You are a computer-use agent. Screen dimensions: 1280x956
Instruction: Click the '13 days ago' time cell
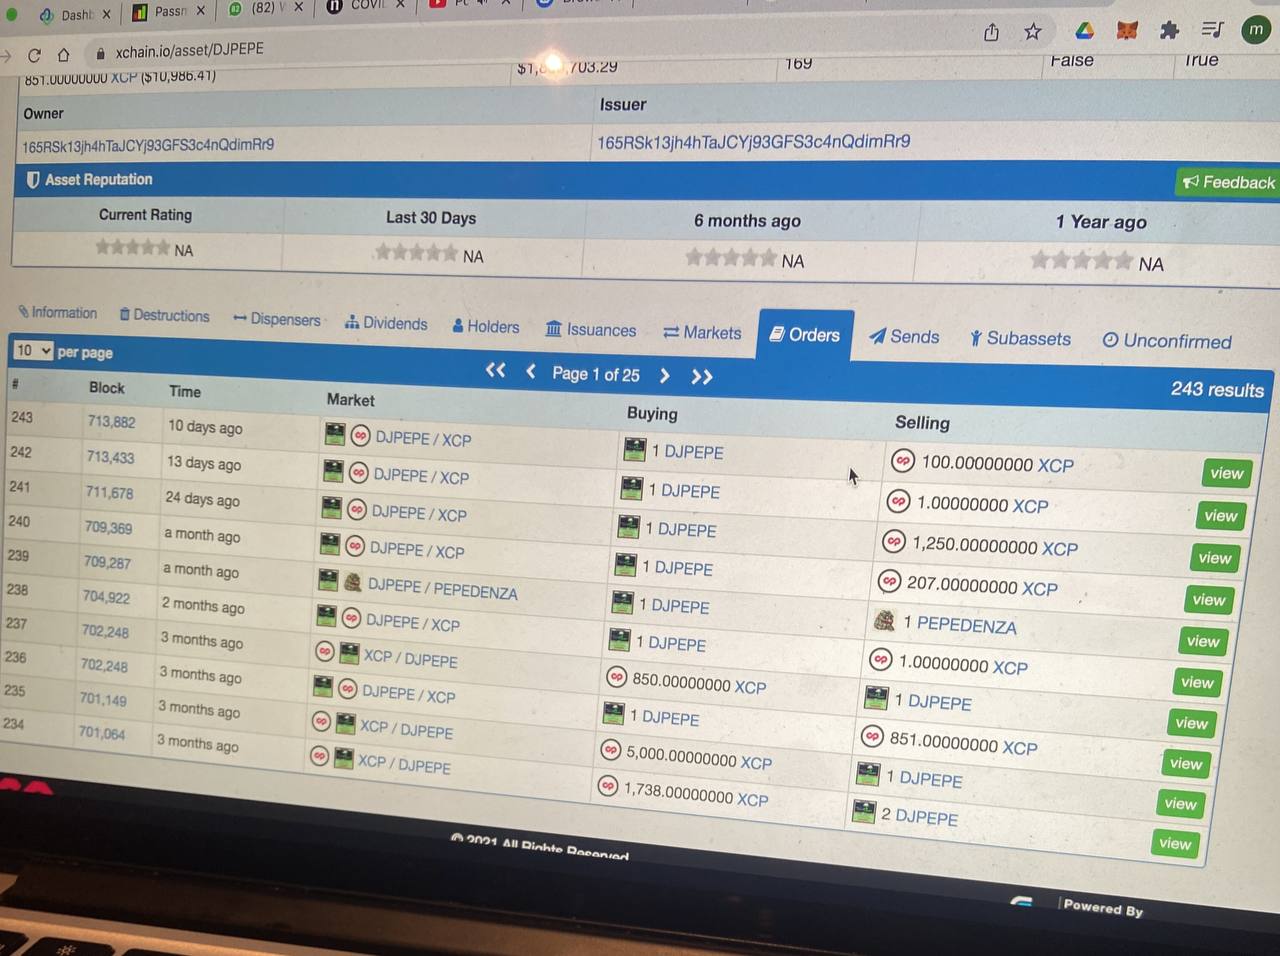click(x=204, y=463)
